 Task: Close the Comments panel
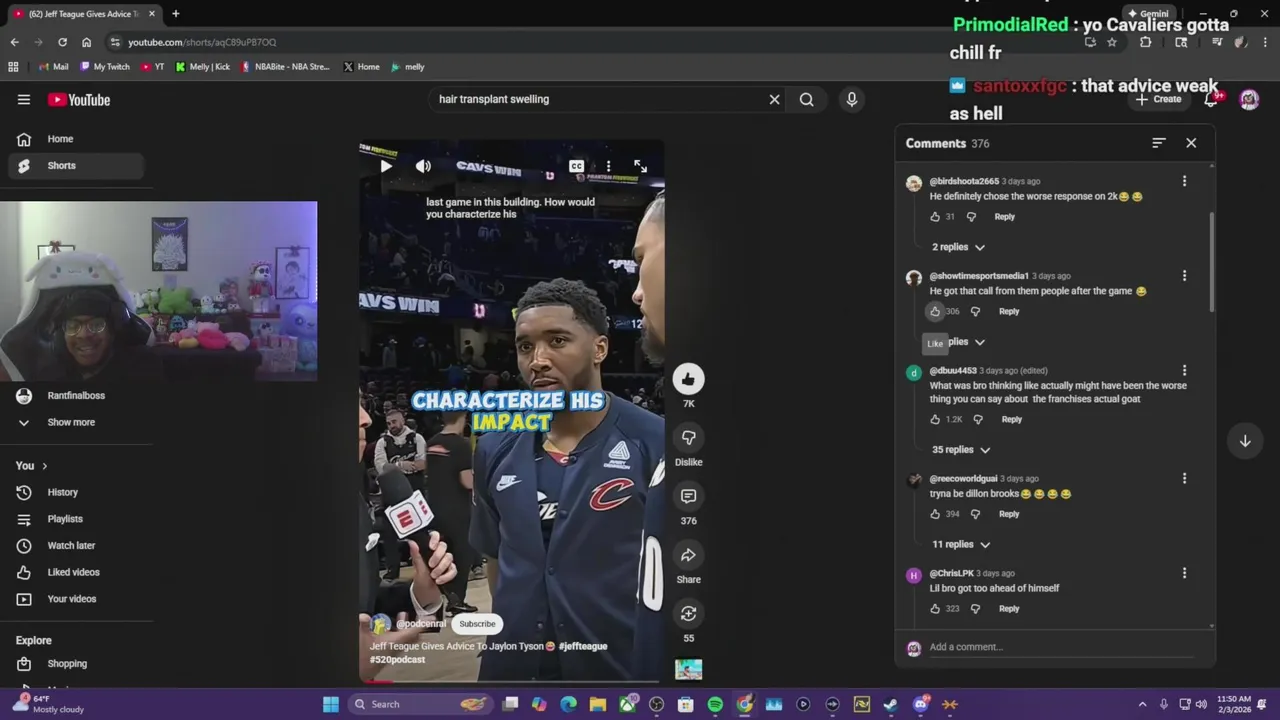click(1191, 143)
